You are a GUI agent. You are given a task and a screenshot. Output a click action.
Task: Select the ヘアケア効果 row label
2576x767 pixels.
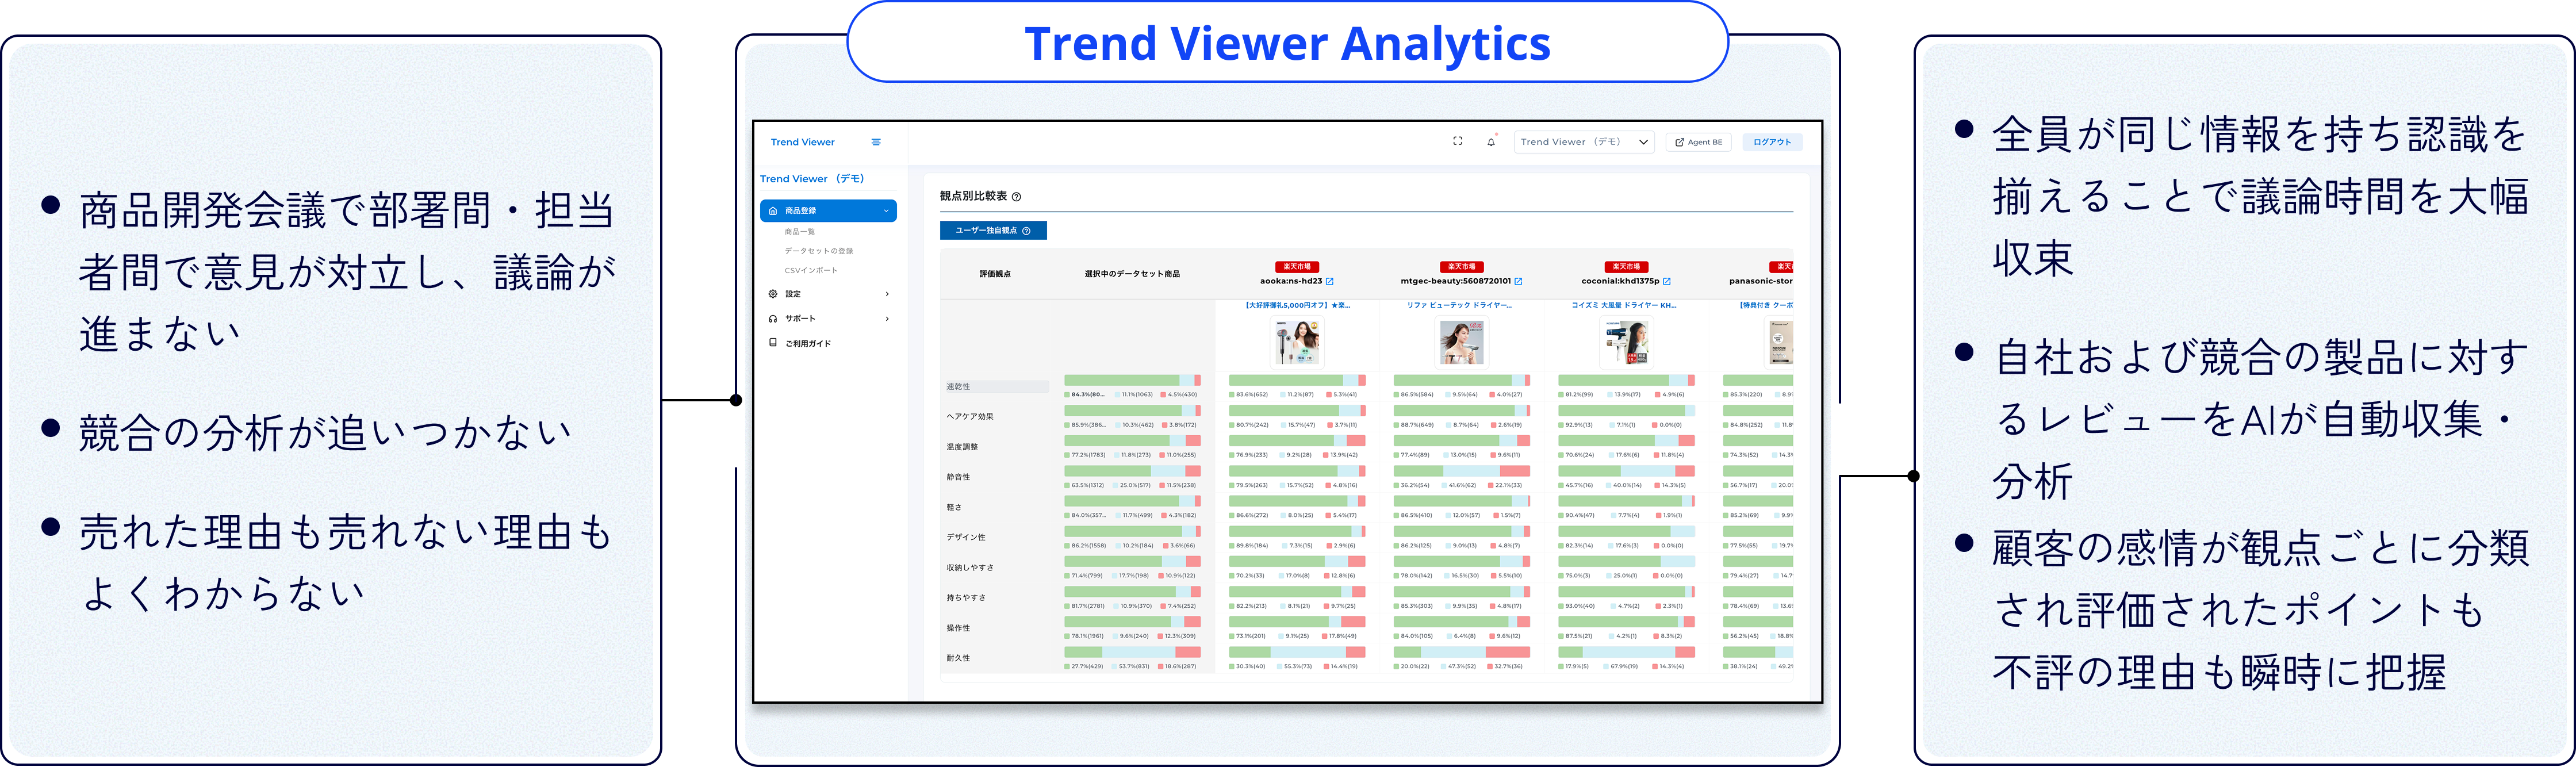[x=970, y=417]
